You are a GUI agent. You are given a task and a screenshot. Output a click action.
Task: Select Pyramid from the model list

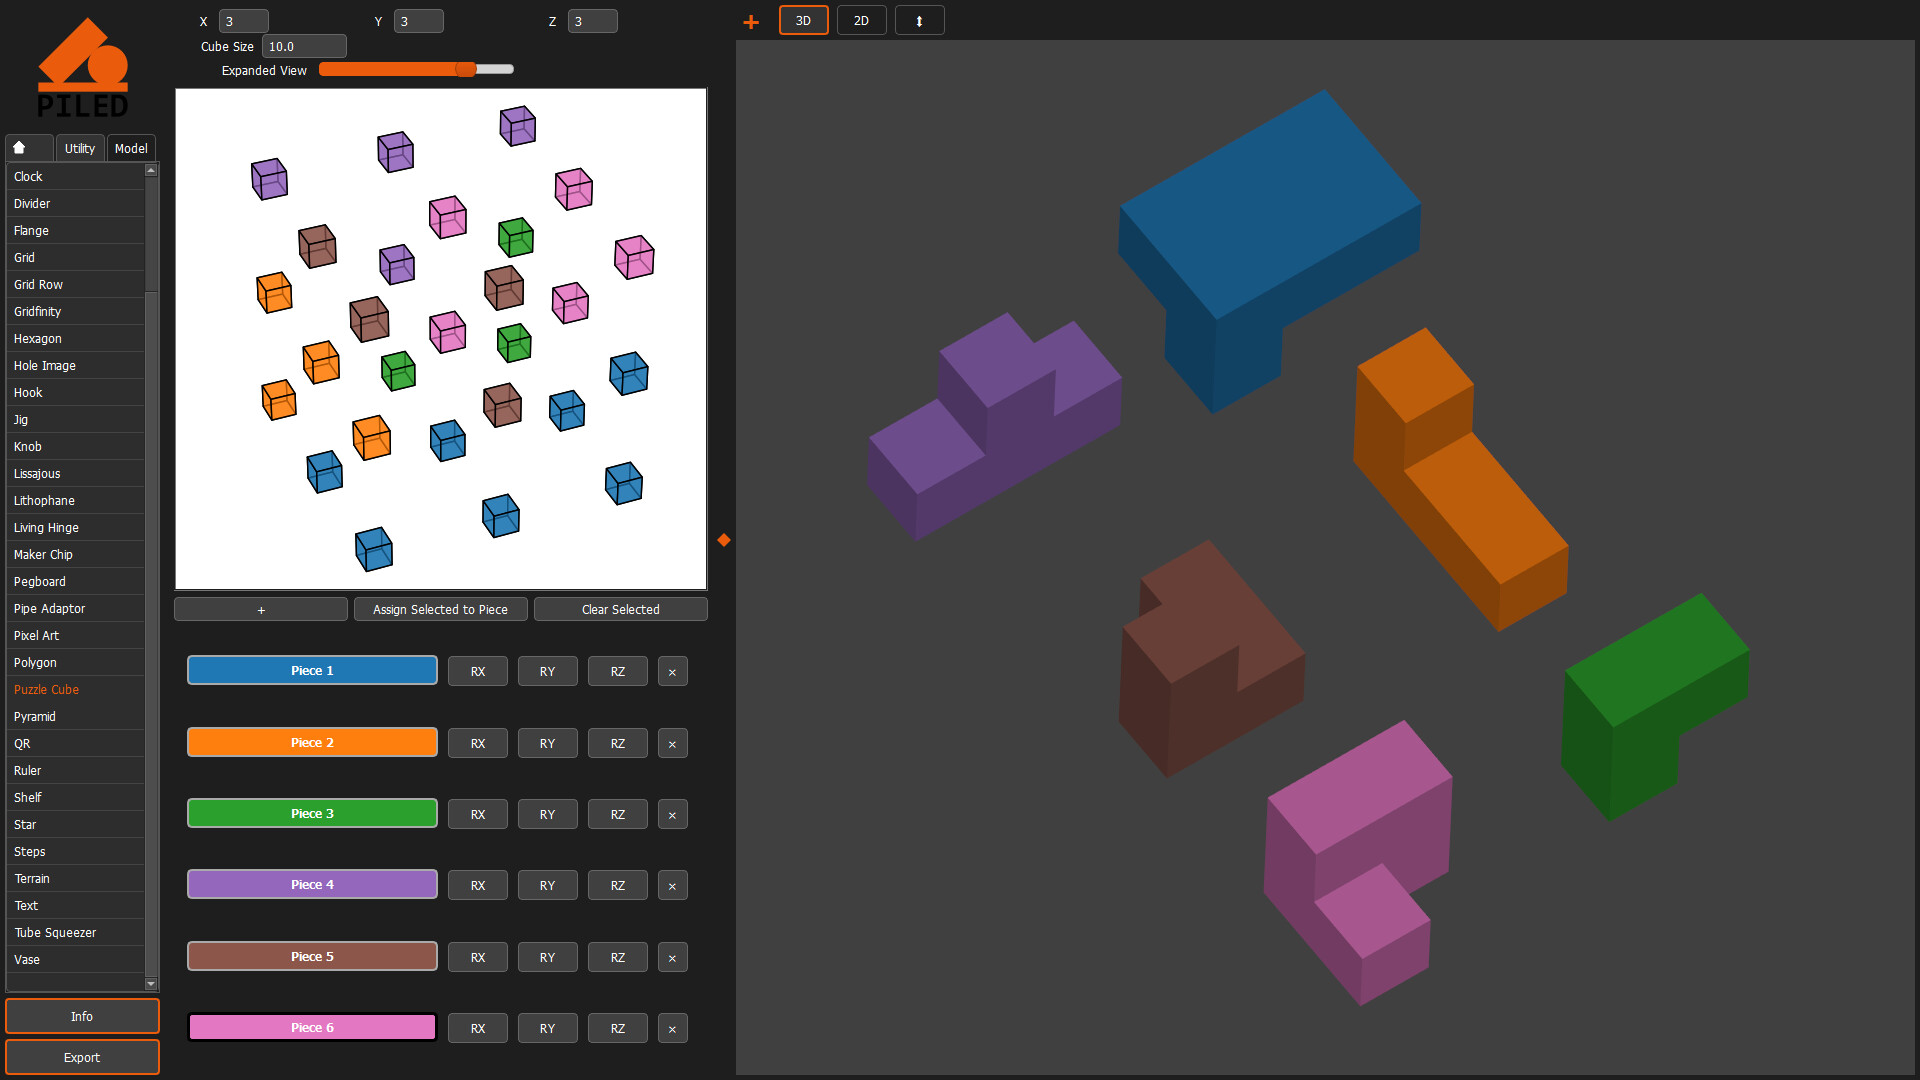pos(35,717)
